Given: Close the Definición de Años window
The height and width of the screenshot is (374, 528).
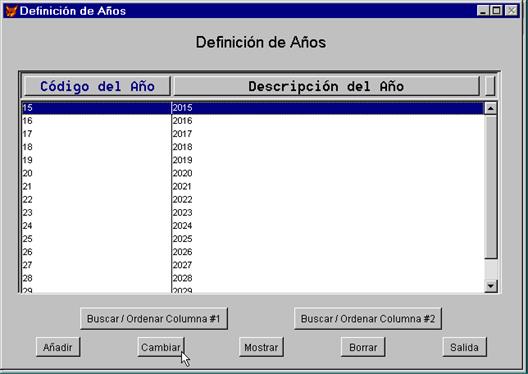Looking at the screenshot, I should pyautogui.click(x=511, y=11).
